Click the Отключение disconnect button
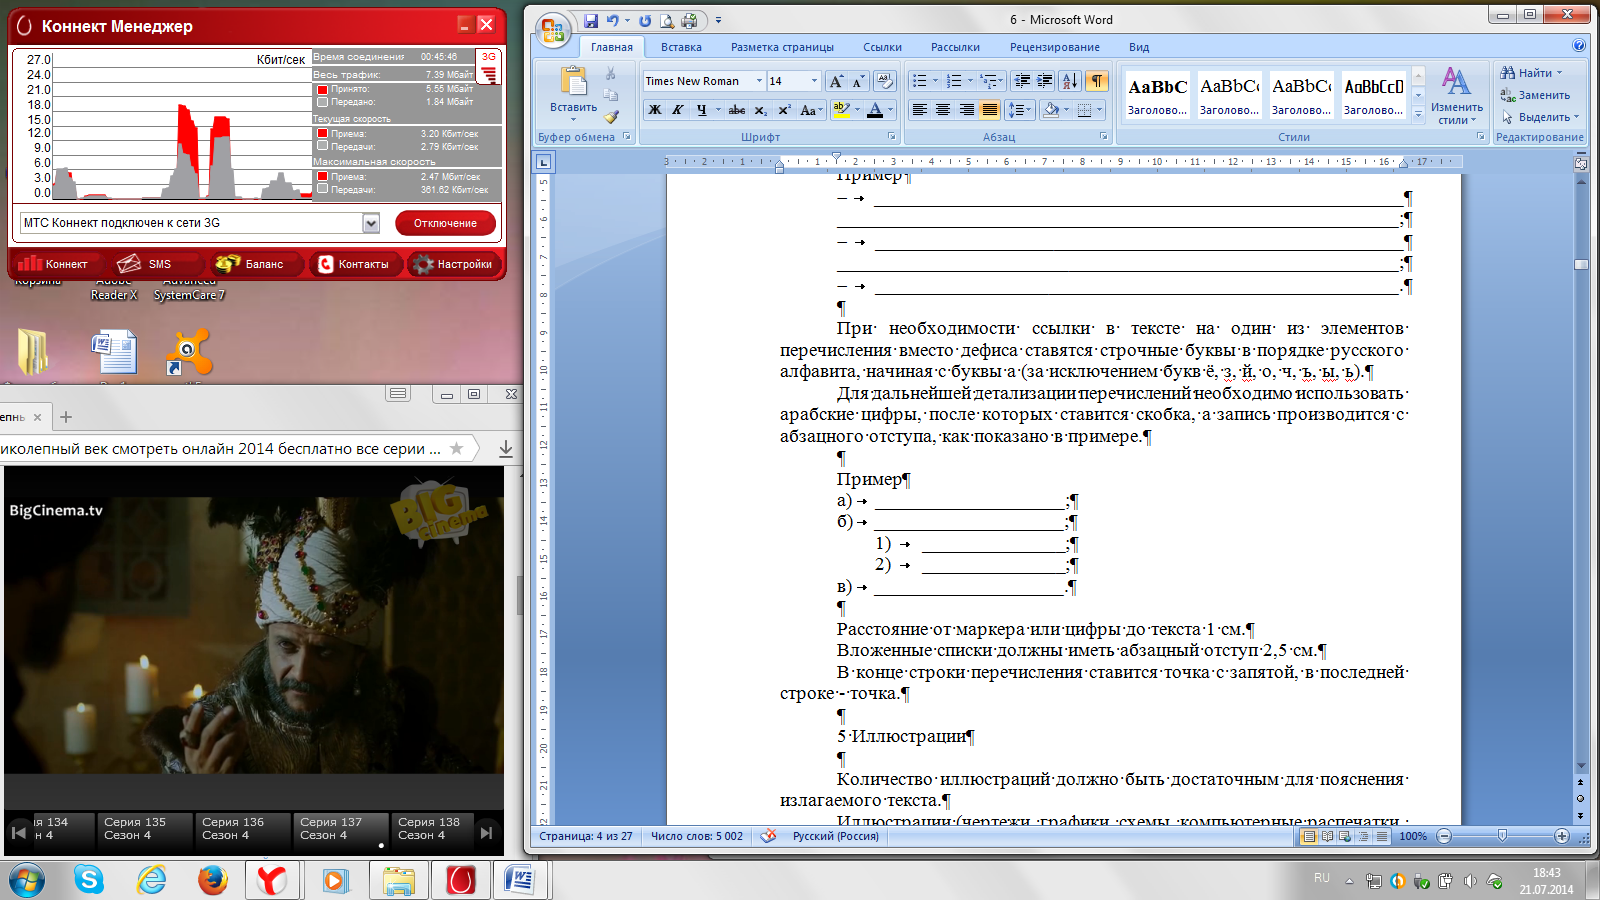 [x=445, y=223]
